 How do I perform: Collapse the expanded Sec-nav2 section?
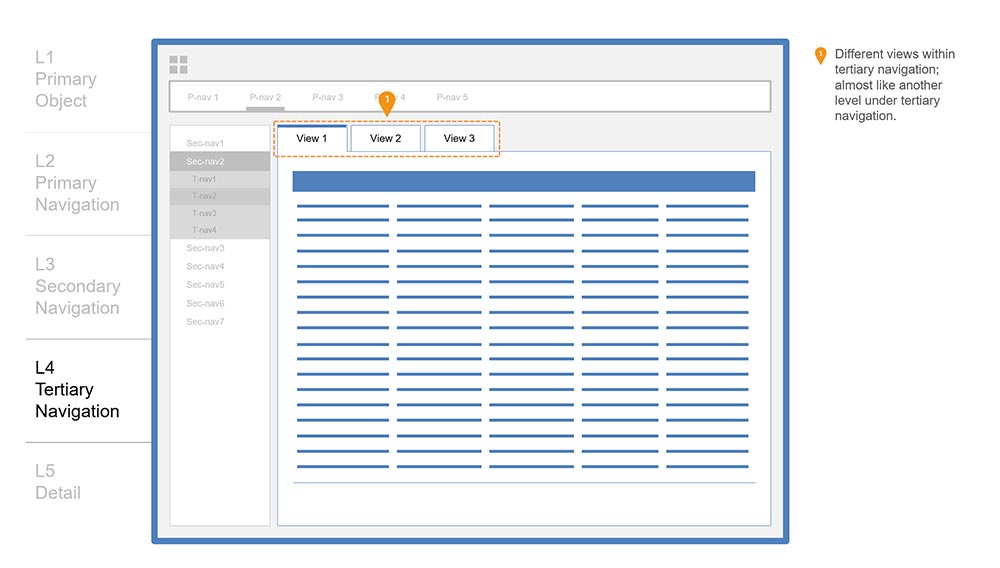(x=205, y=161)
